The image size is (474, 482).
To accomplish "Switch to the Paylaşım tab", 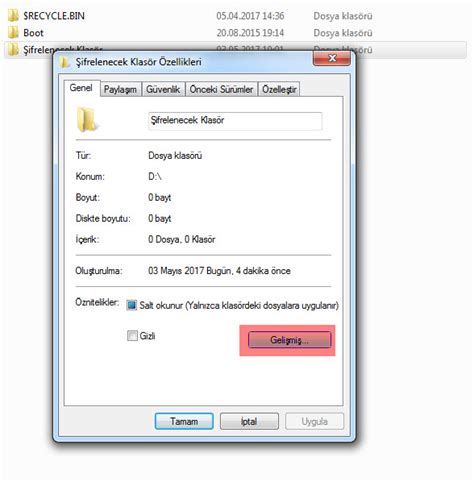I will pos(120,89).
